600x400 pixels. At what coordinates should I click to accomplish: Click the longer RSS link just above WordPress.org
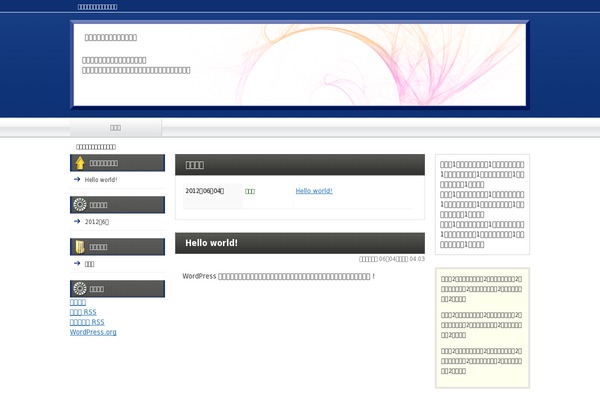click(87, 322)
